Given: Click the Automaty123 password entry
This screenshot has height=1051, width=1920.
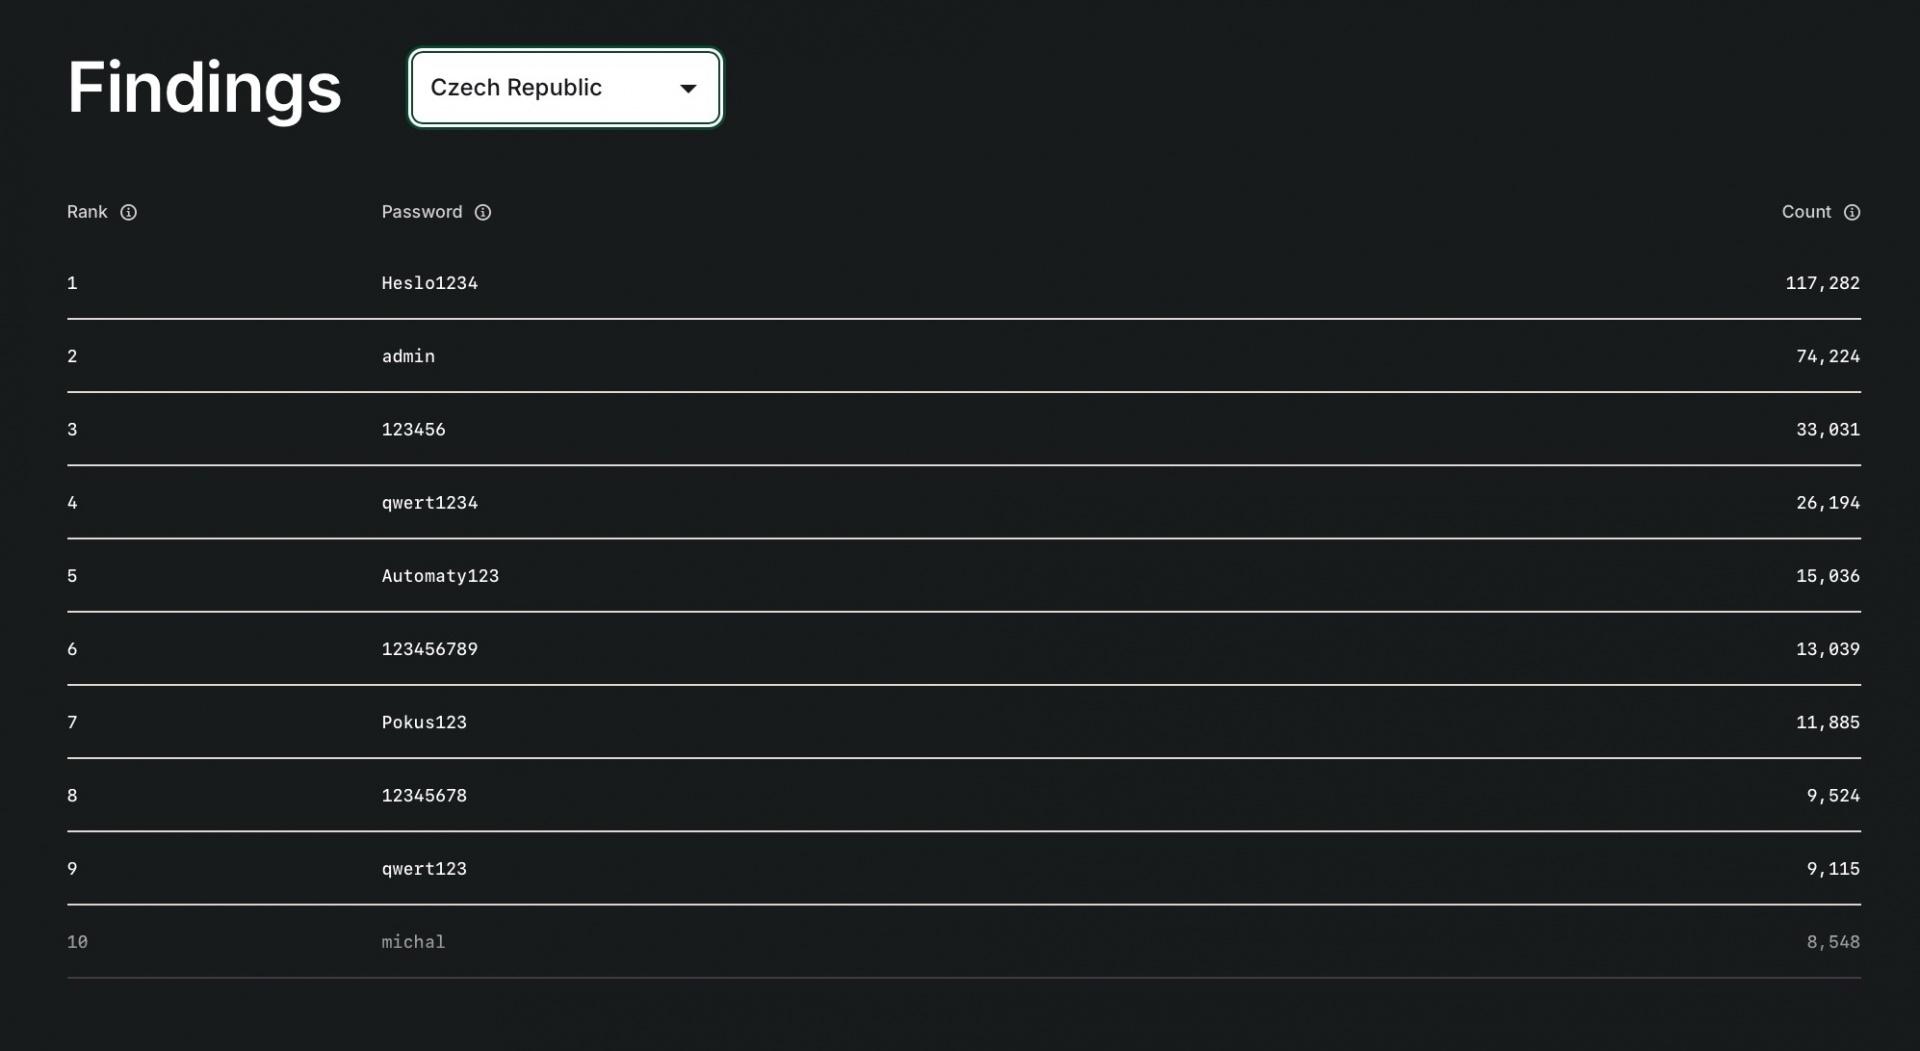Looking at the screenshot, I should 440,576.
